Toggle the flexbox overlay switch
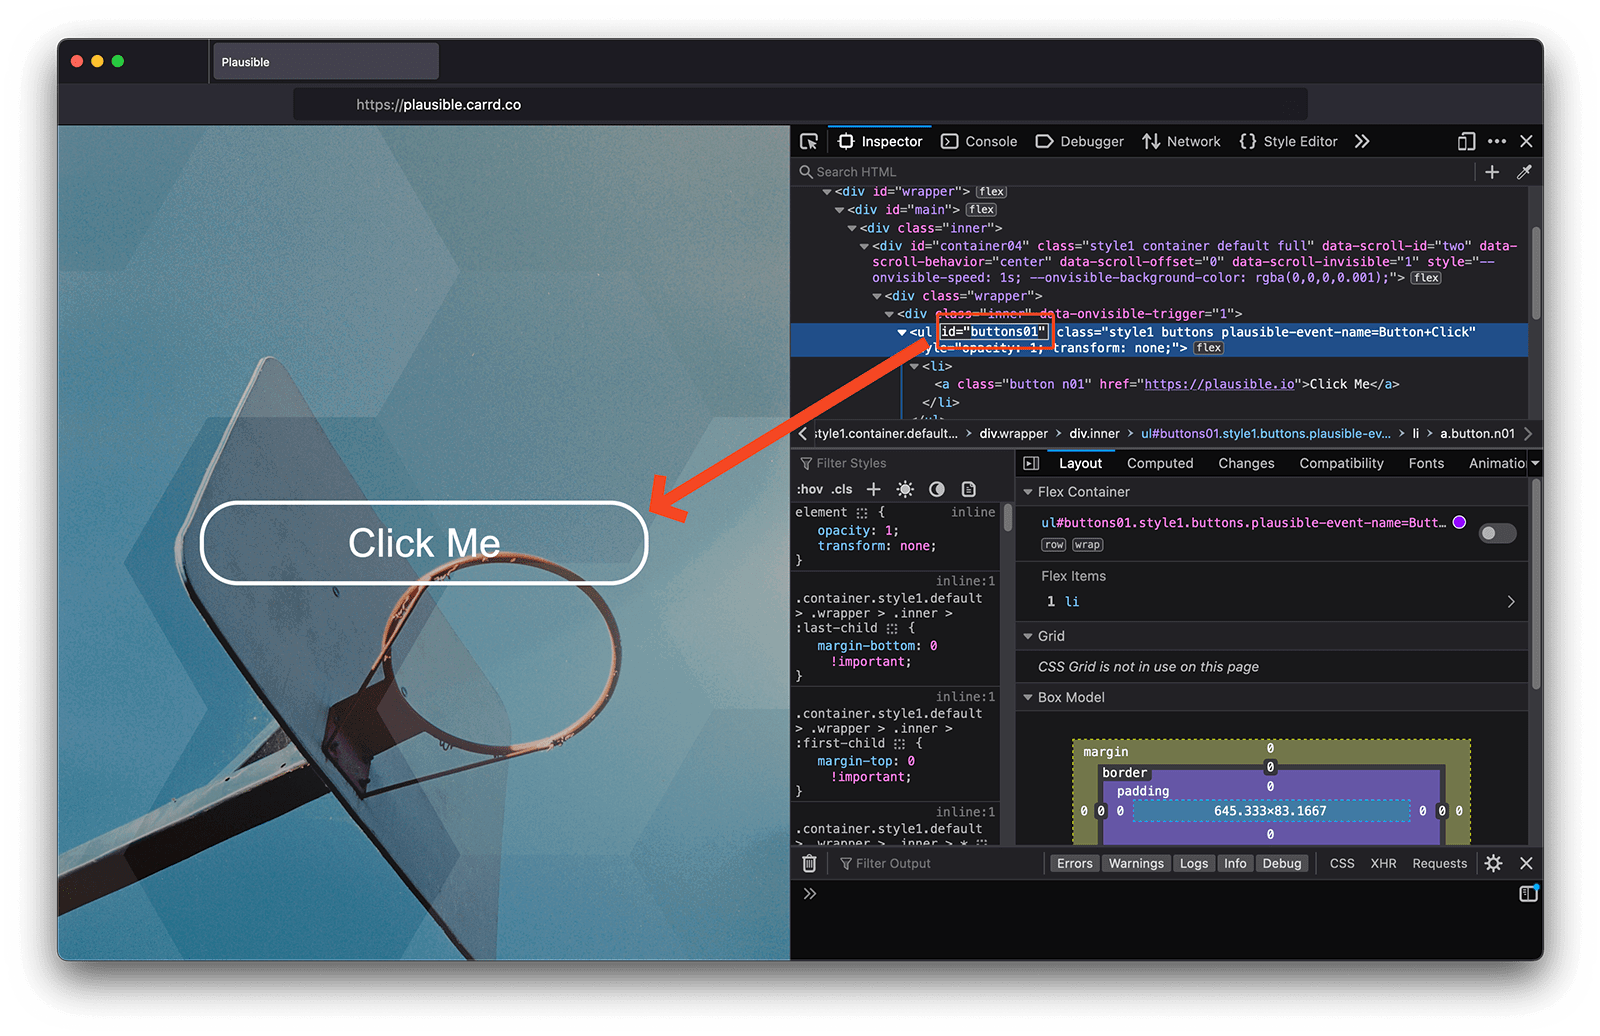This screenshot has height=1036, width=1600. tap(1497, 533)
